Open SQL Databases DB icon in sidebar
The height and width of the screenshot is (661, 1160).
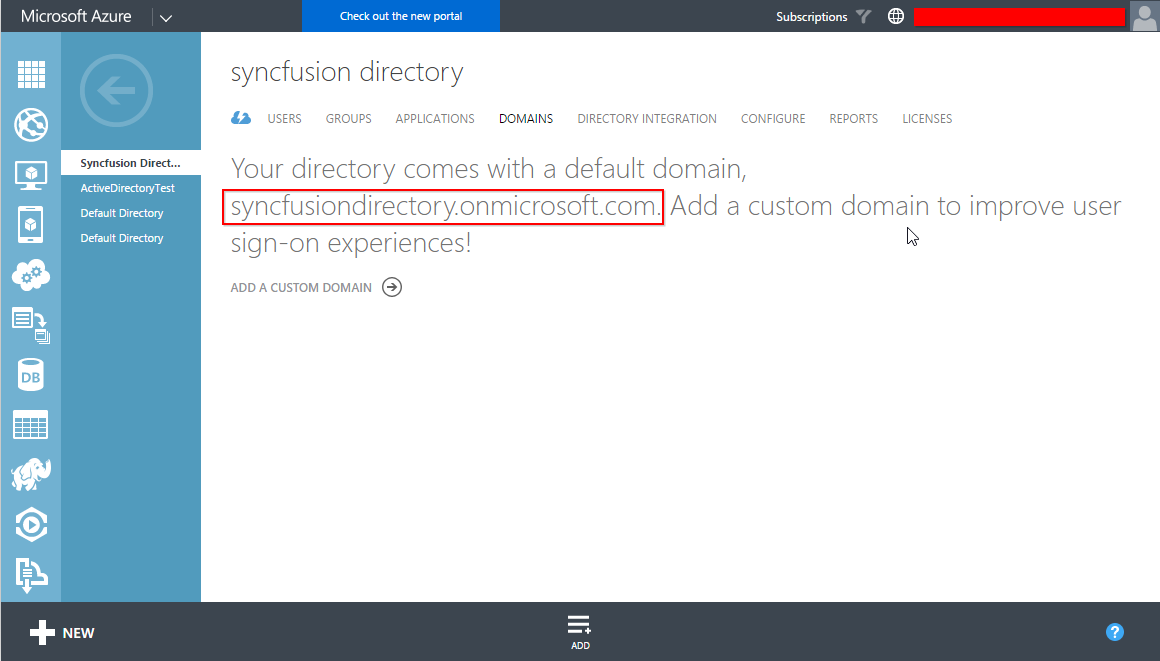click(x=31, y=375)
